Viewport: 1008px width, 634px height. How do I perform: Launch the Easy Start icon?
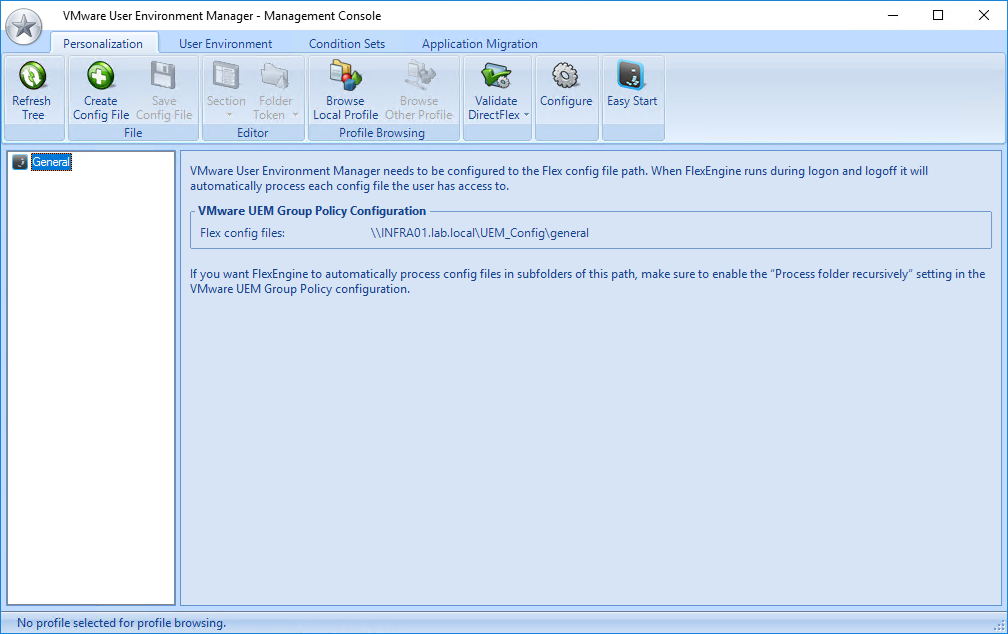pyautogui.click(x=632, y=76)
